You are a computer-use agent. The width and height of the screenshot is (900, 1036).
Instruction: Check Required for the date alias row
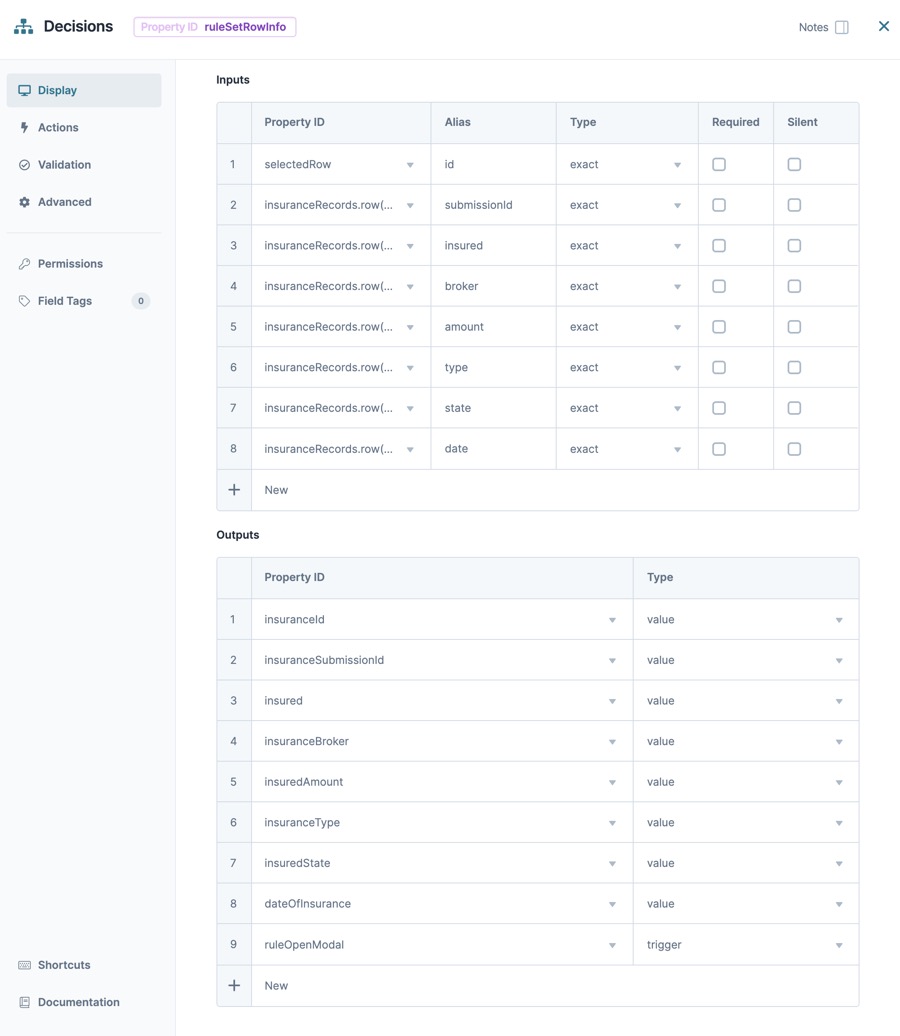(719, 449)
